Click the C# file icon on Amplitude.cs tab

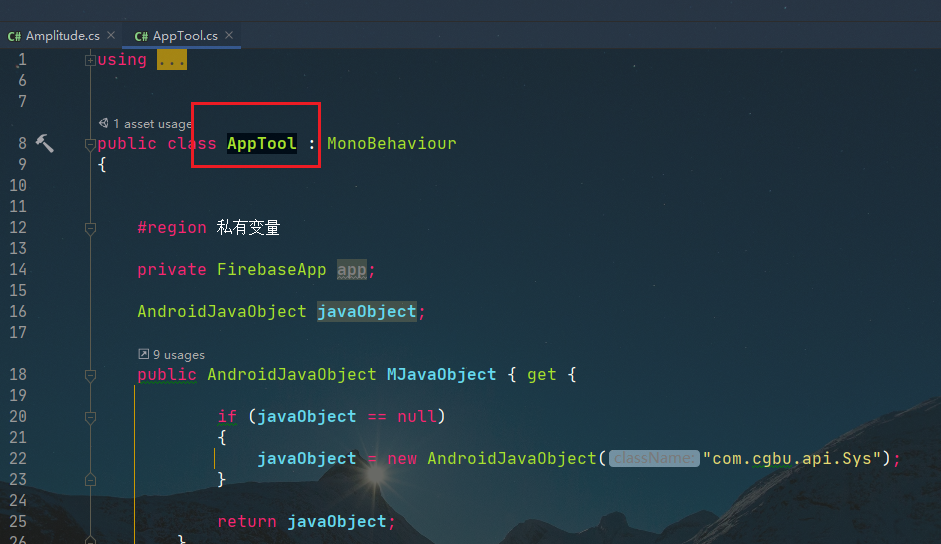14,37
